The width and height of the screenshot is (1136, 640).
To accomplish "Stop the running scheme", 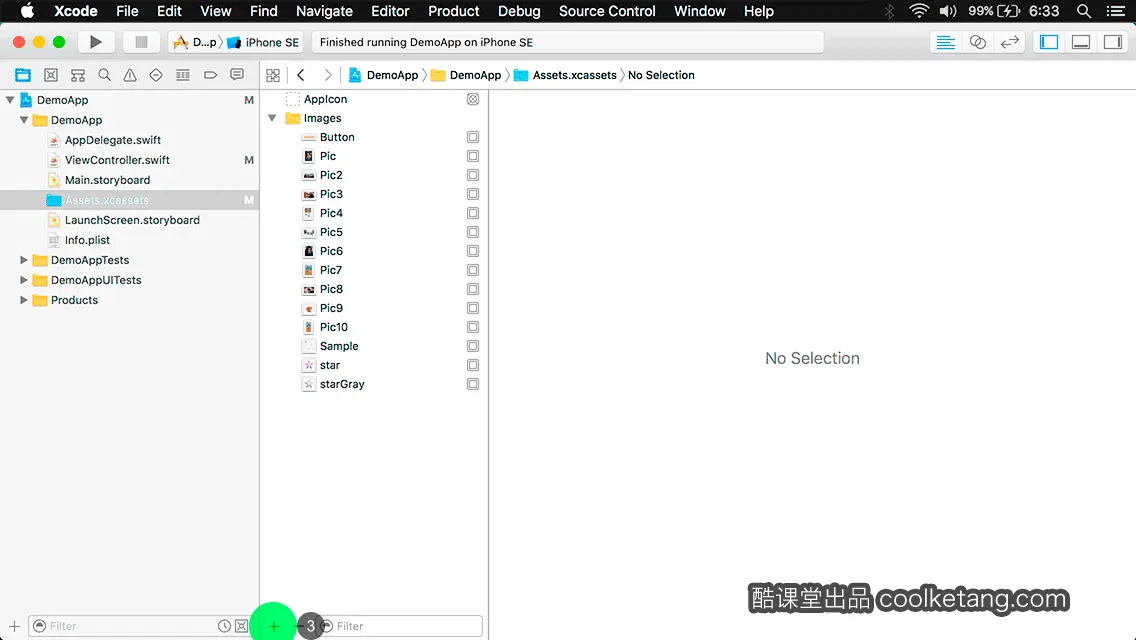I will click(141, 42).
